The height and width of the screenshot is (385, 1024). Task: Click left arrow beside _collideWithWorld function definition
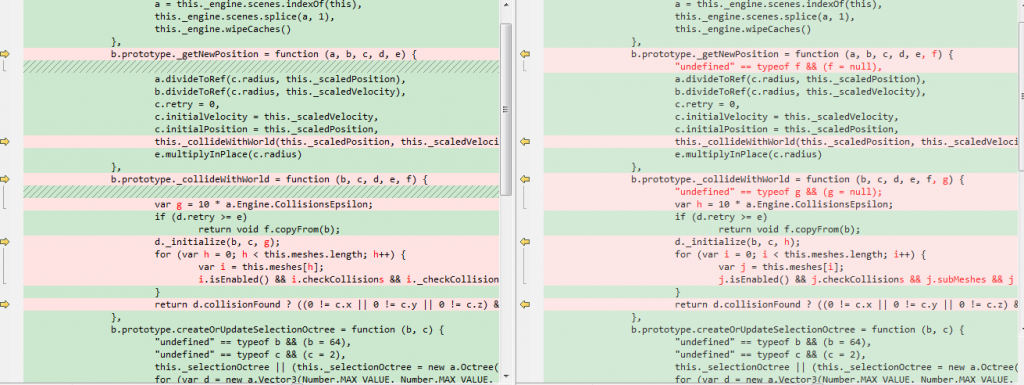[6, 179]
